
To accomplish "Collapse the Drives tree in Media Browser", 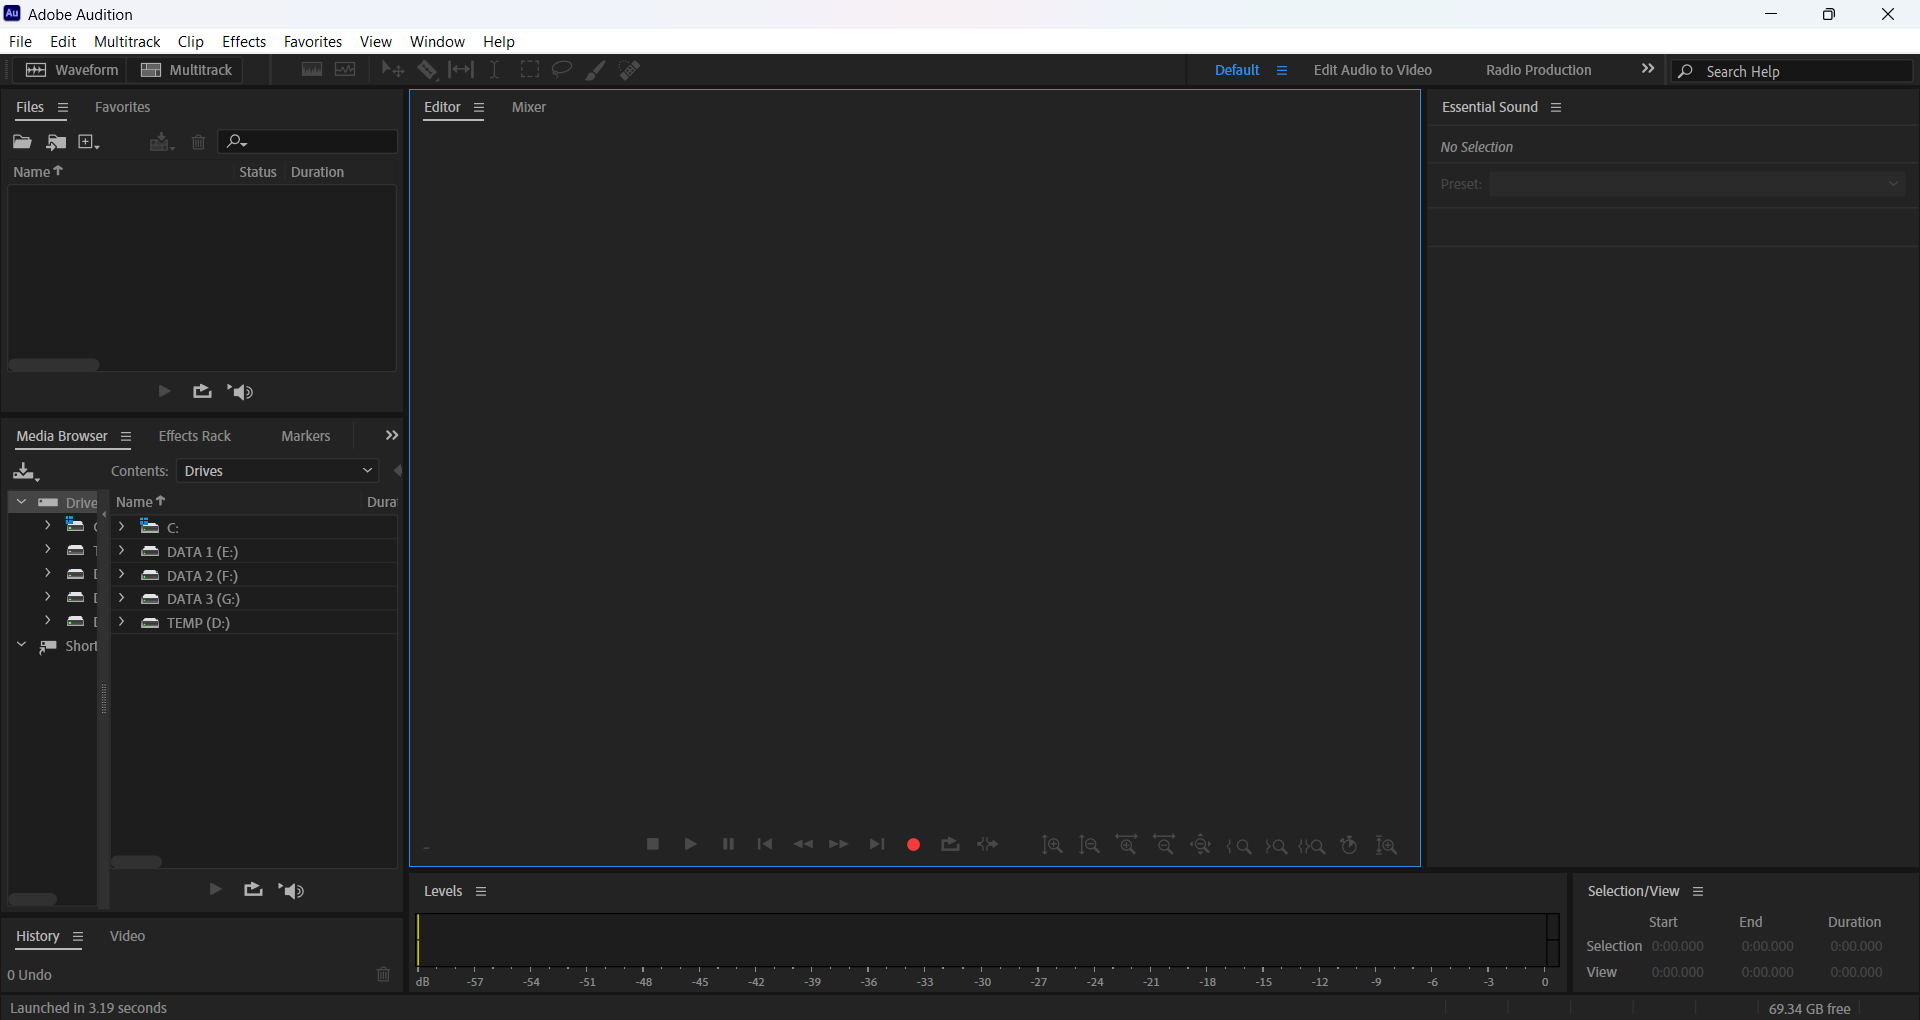I will (x=21, y=502).
